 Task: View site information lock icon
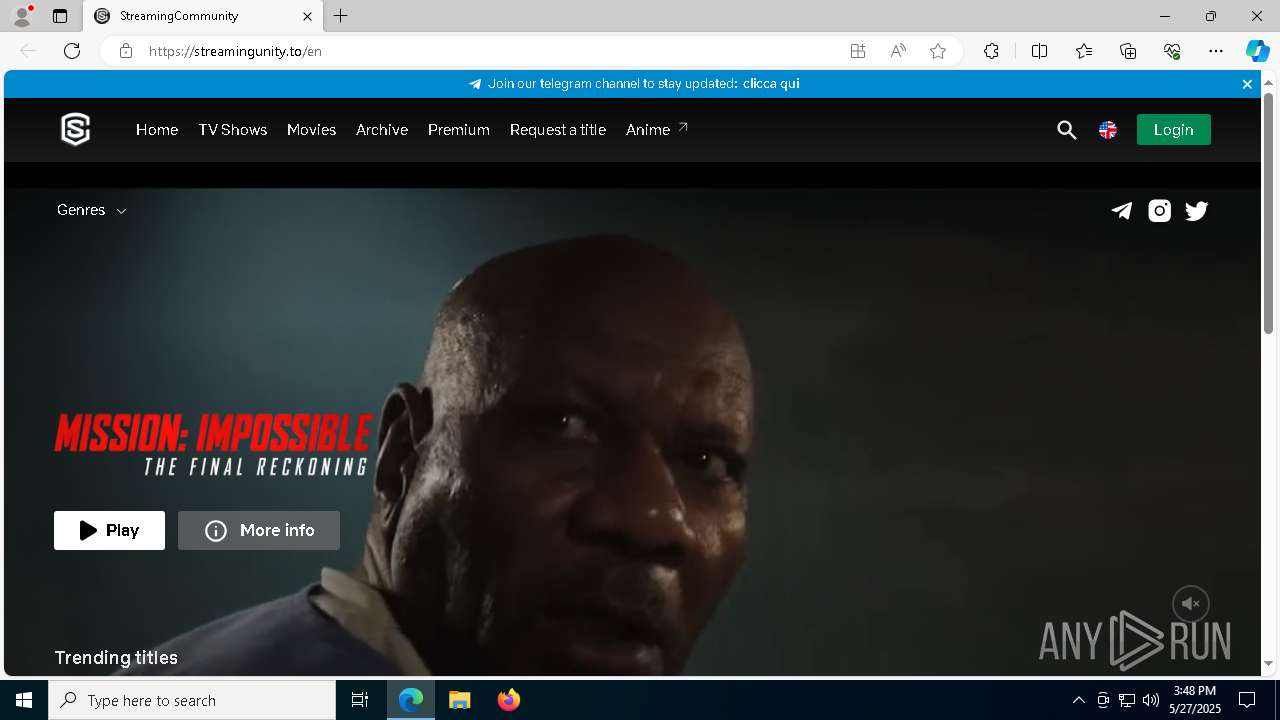[x=126, y=51]
